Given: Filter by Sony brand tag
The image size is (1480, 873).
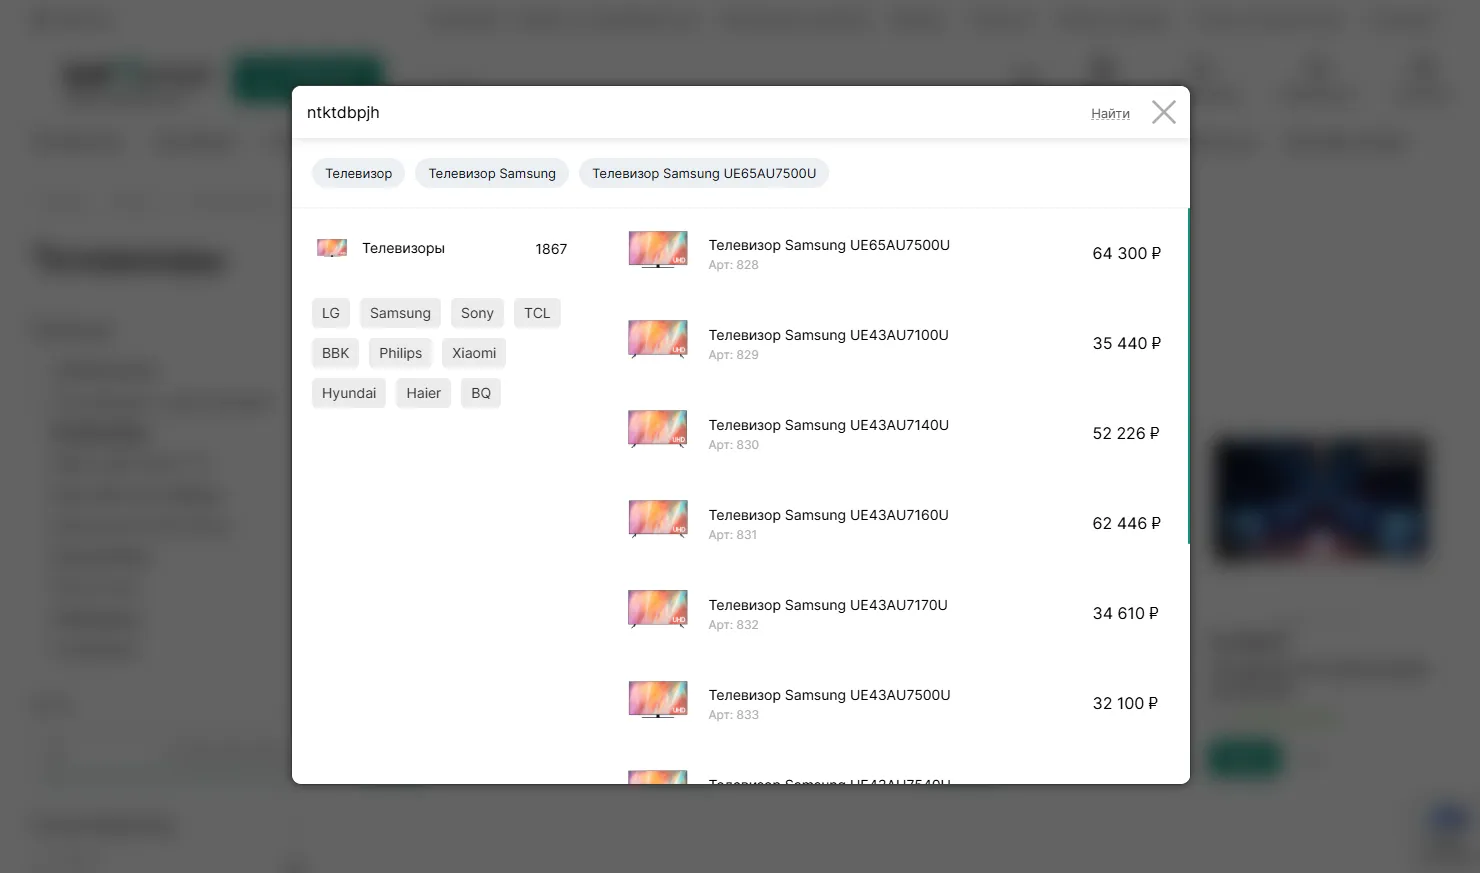Looking at the screenshot, I should (x=477, y=313).
